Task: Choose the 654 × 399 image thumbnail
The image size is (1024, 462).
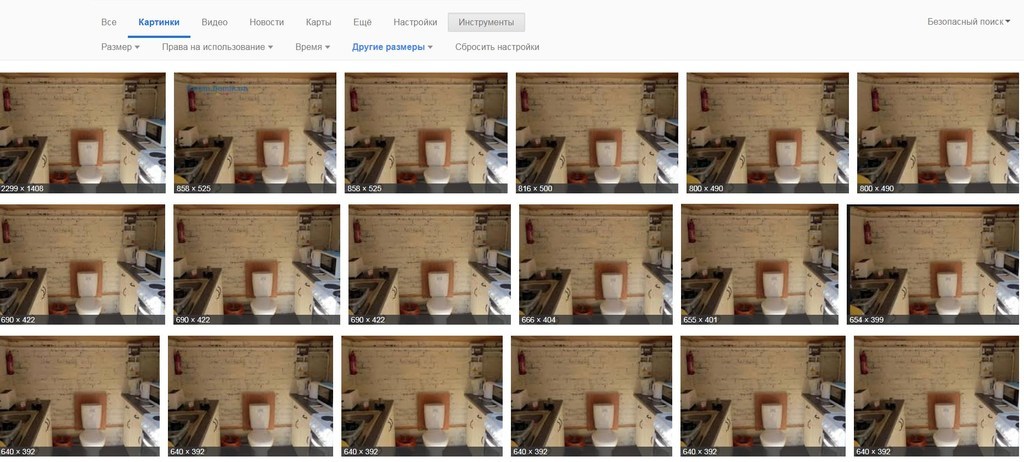Action: (928, 264)
